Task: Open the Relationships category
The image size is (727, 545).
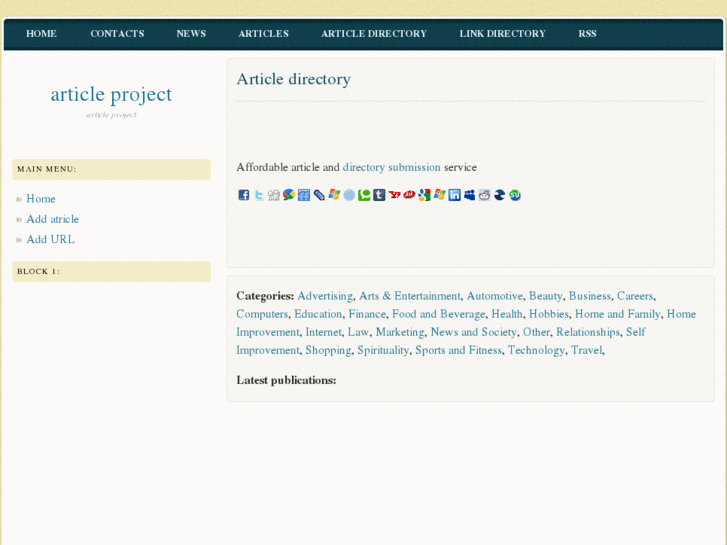Action: click(x=588, y=332)
